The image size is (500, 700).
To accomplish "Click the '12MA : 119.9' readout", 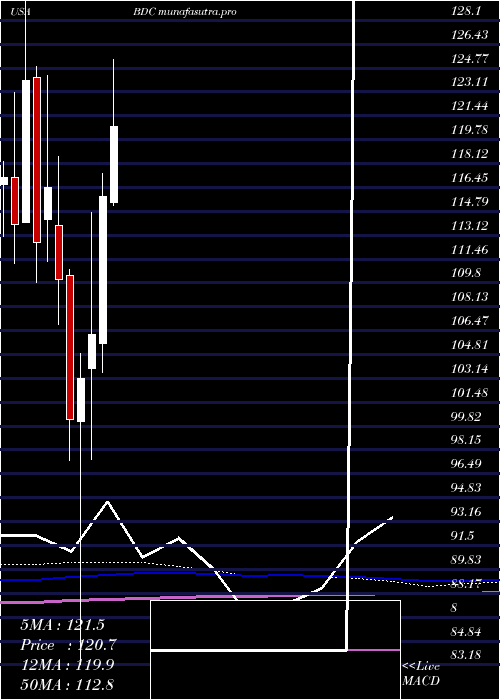I will [67, 665].
